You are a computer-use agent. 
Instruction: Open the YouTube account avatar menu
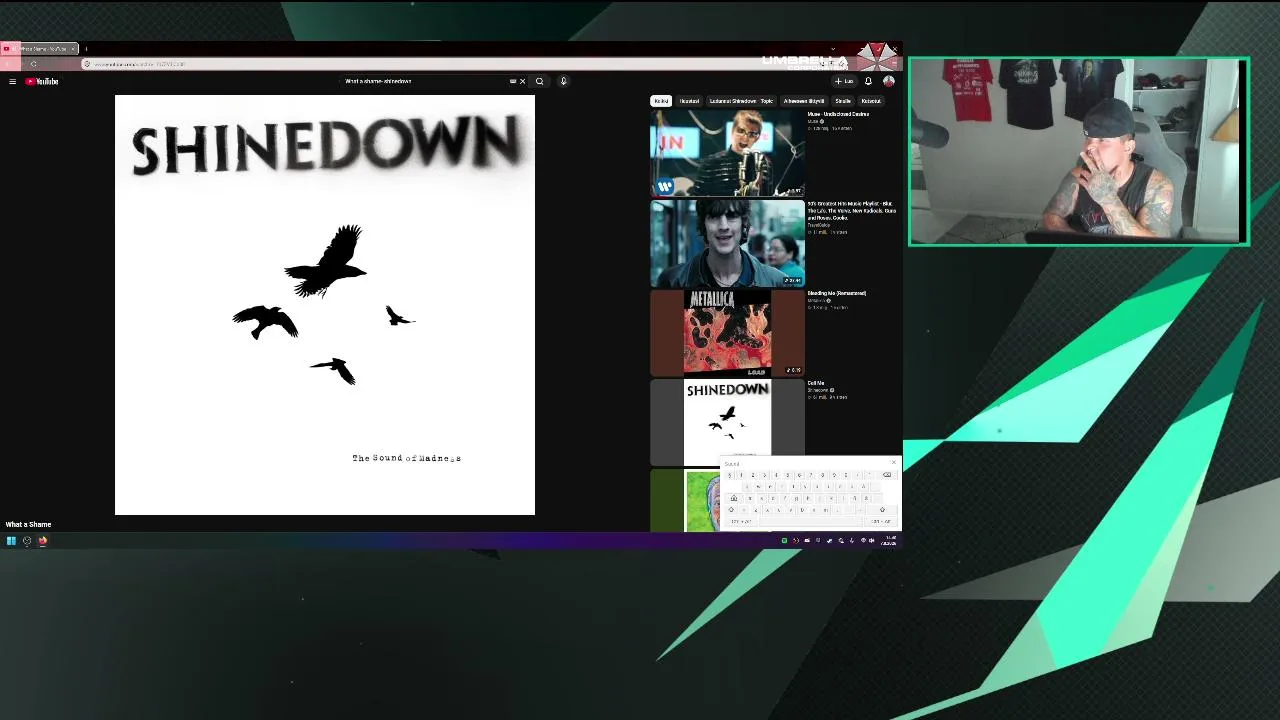coord(888,81)
